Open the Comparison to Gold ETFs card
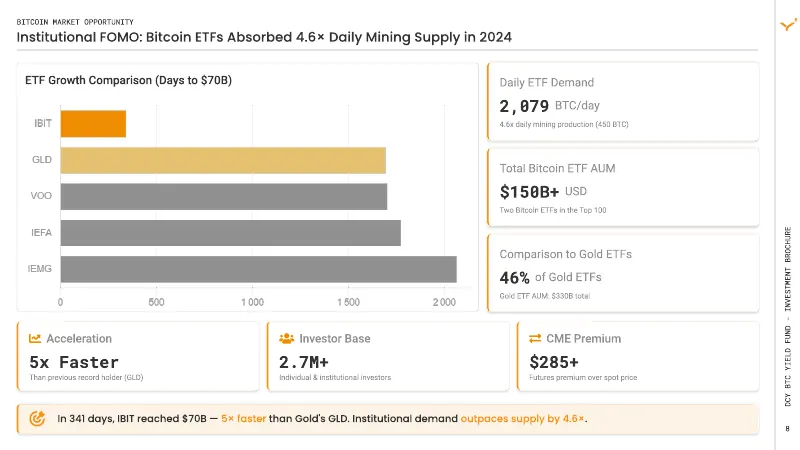Screen dimensions: 800x450 coord(623,273)
